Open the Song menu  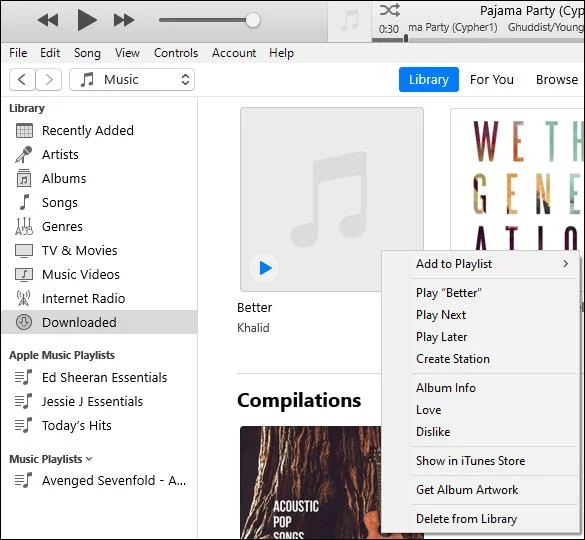click(87, 53)
